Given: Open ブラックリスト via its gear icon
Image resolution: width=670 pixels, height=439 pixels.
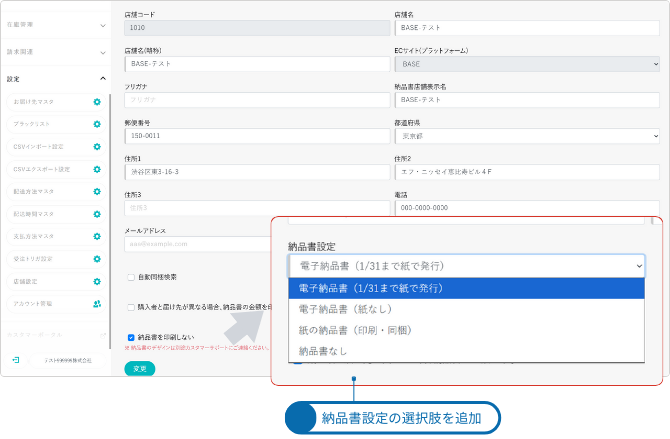Looking at the screenshot, I should click(x=97, y=124).
